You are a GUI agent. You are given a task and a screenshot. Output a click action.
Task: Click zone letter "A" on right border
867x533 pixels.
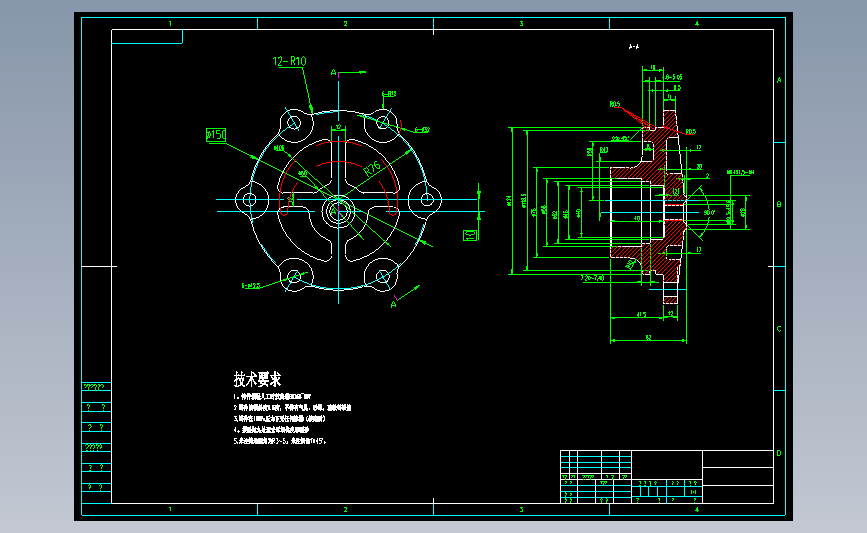click(x=779, y=80)
